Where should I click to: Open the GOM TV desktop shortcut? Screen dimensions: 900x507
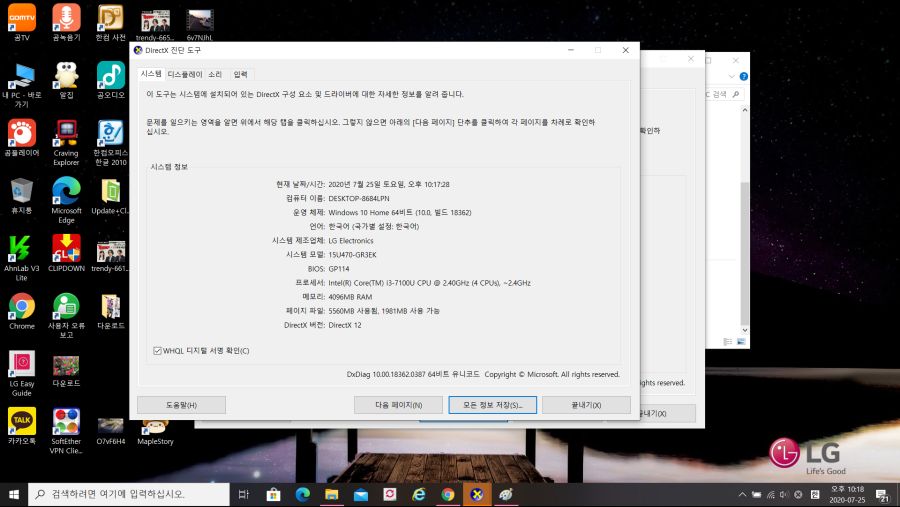click(22, 22)
